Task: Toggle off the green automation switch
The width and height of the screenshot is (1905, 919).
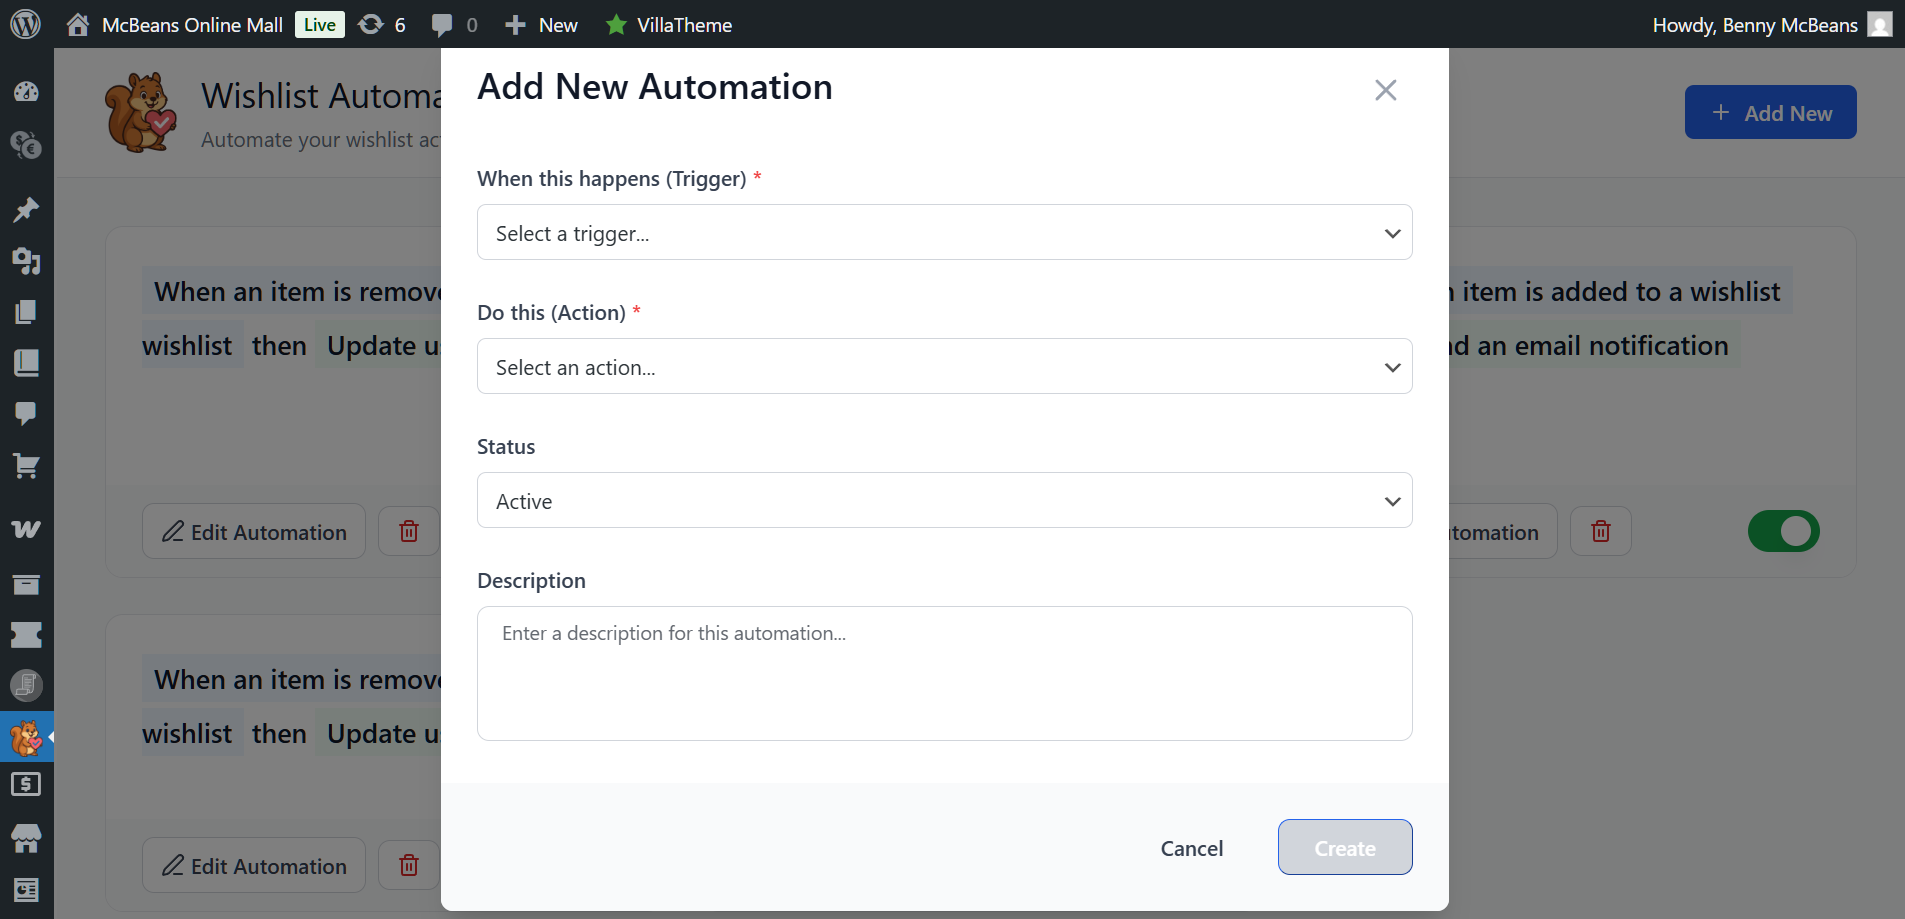Action: pyautogui.click(x=1783, y=531)
